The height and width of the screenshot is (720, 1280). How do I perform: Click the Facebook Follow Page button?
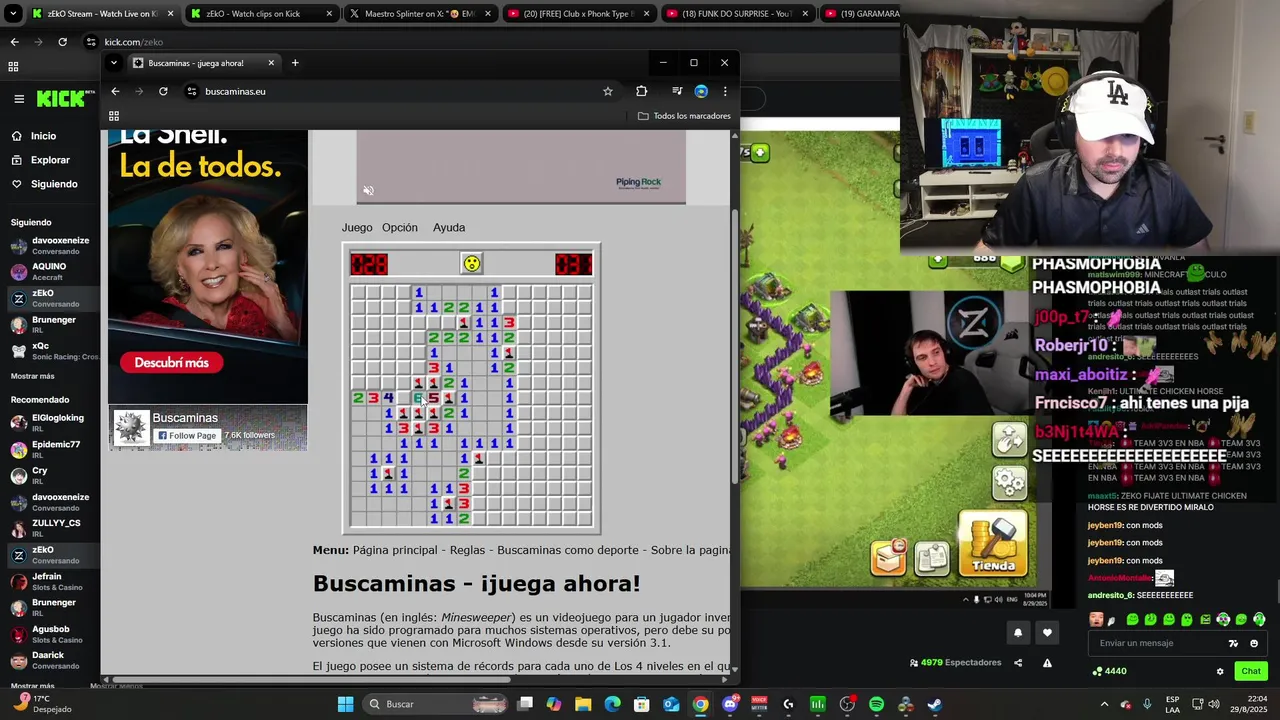click(187, 436)
